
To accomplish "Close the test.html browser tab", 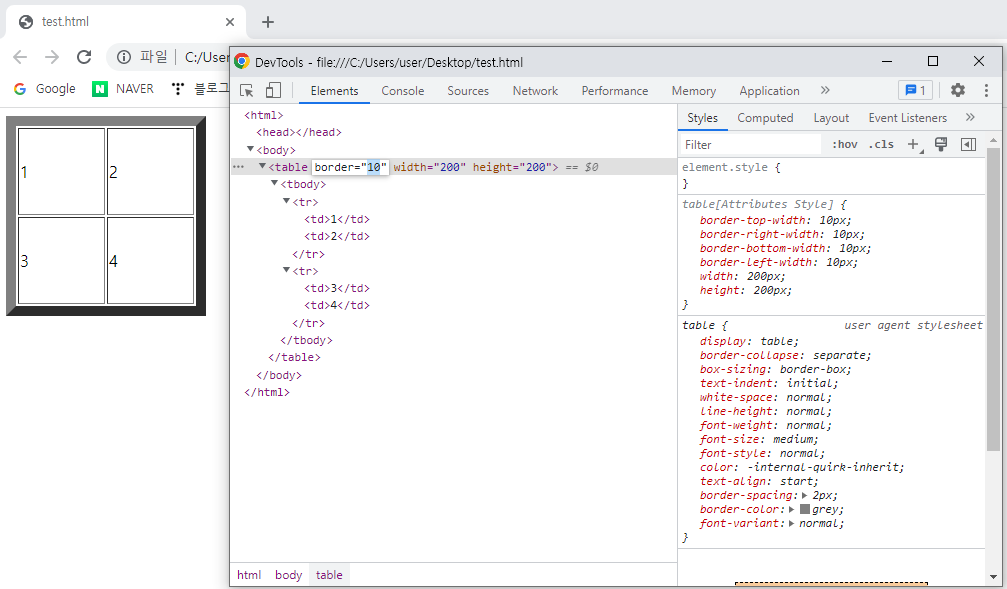I will point(230,22).
